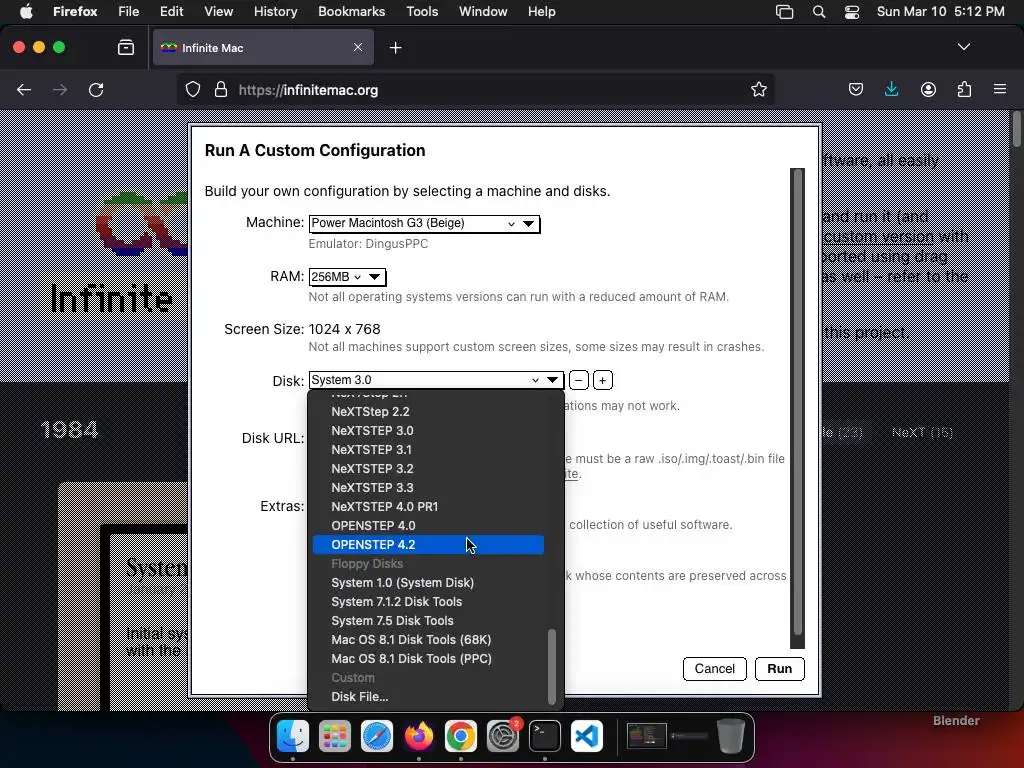Open Control Center in menu bar
The width and height of the screenshot is (1024, 768).
tap(852, 12)
